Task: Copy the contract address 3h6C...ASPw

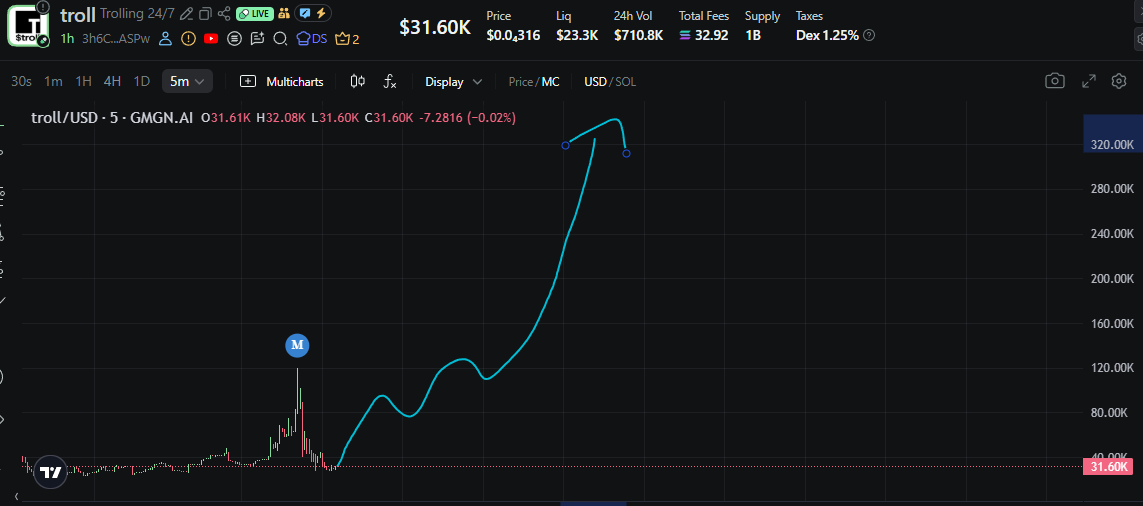Action: tap(116, 39)
